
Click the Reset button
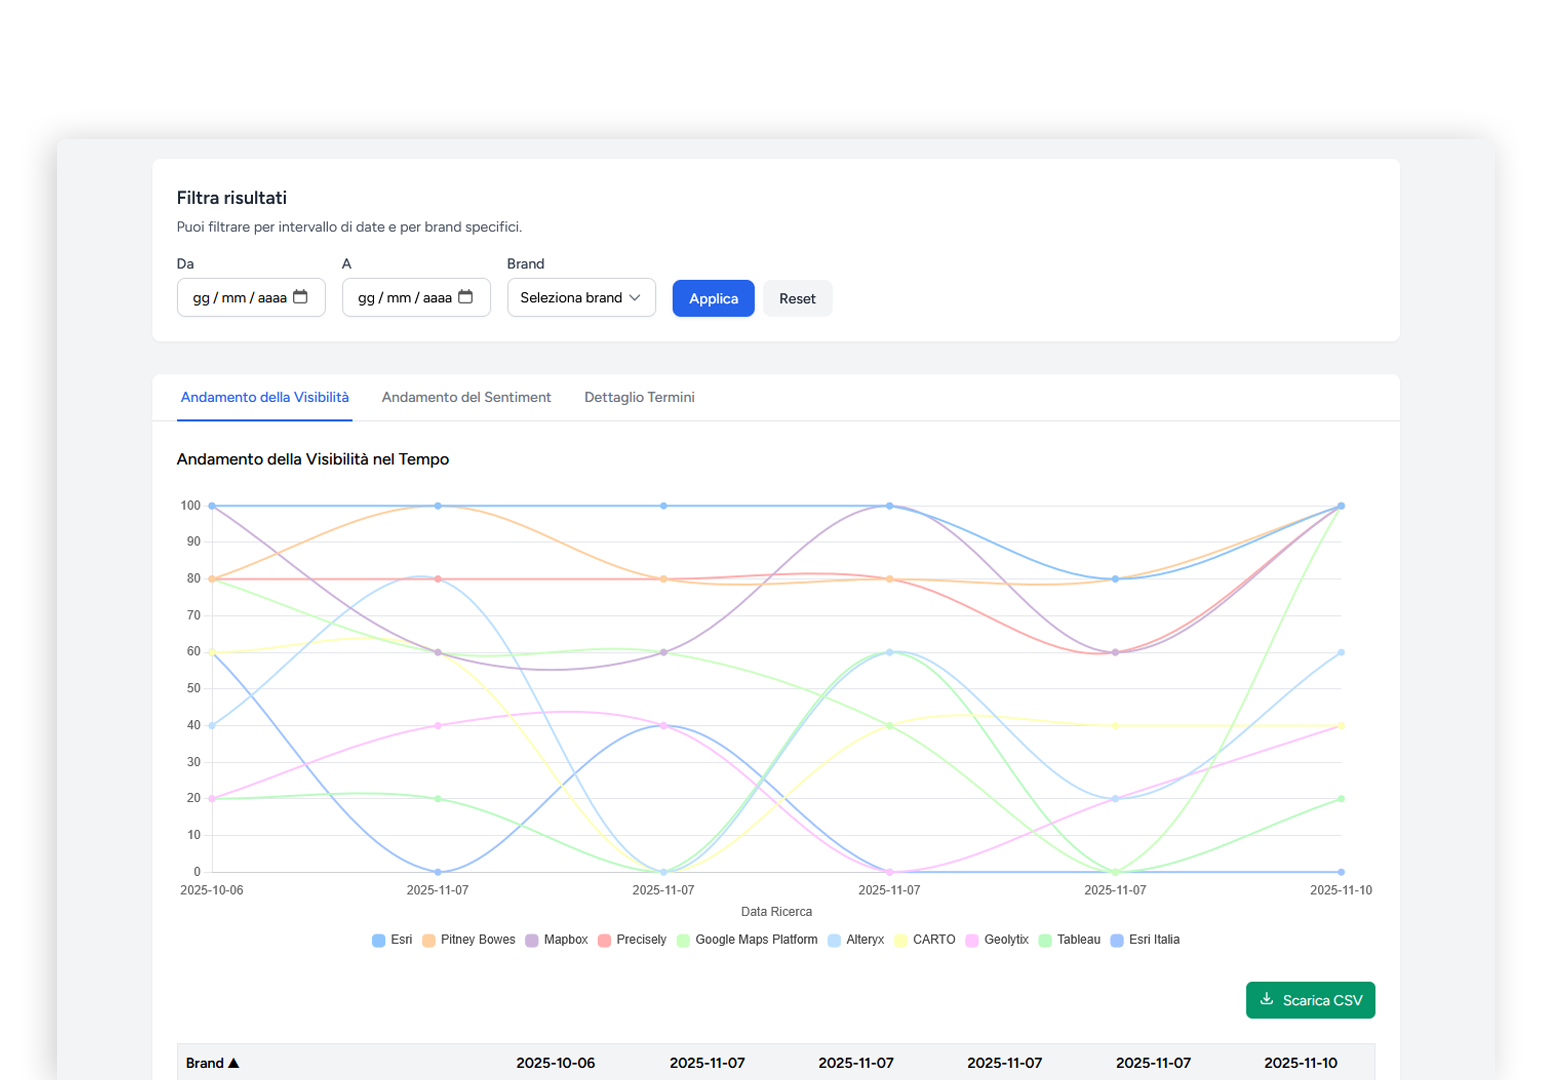click(x=797, y=299)
